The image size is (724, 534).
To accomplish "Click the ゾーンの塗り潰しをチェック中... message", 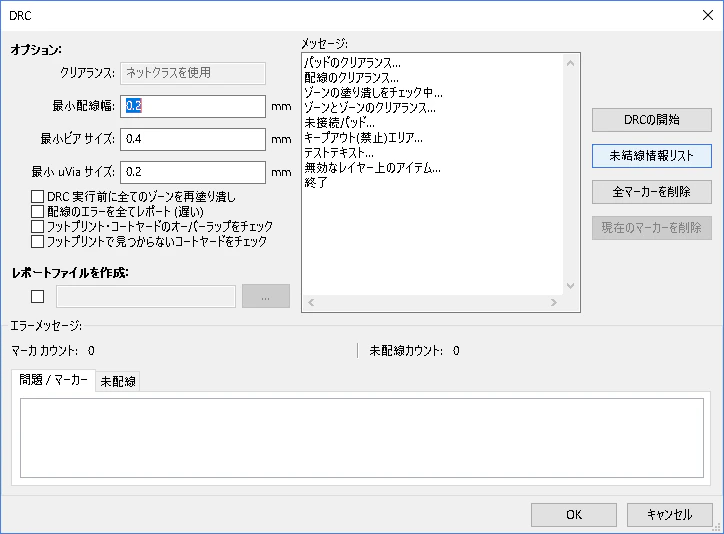I will coord(373,93).
